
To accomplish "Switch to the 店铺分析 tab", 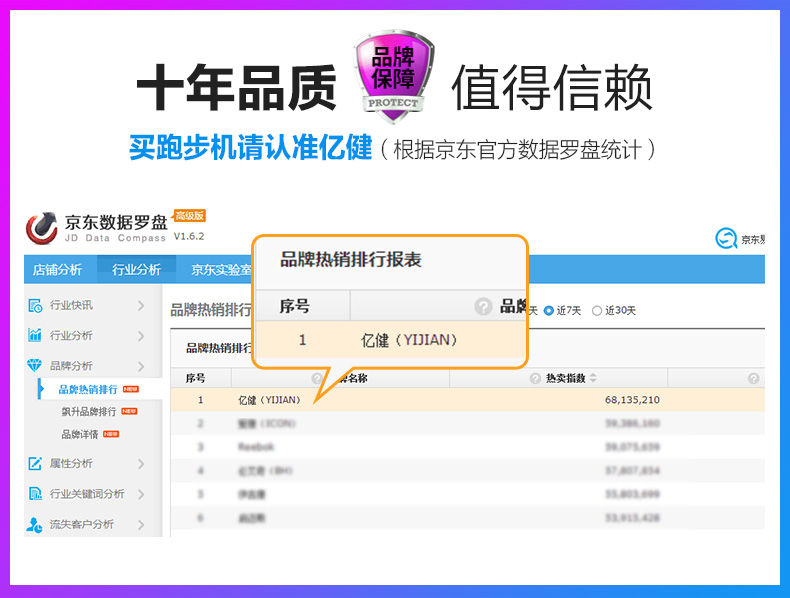I will click(57, 269).
